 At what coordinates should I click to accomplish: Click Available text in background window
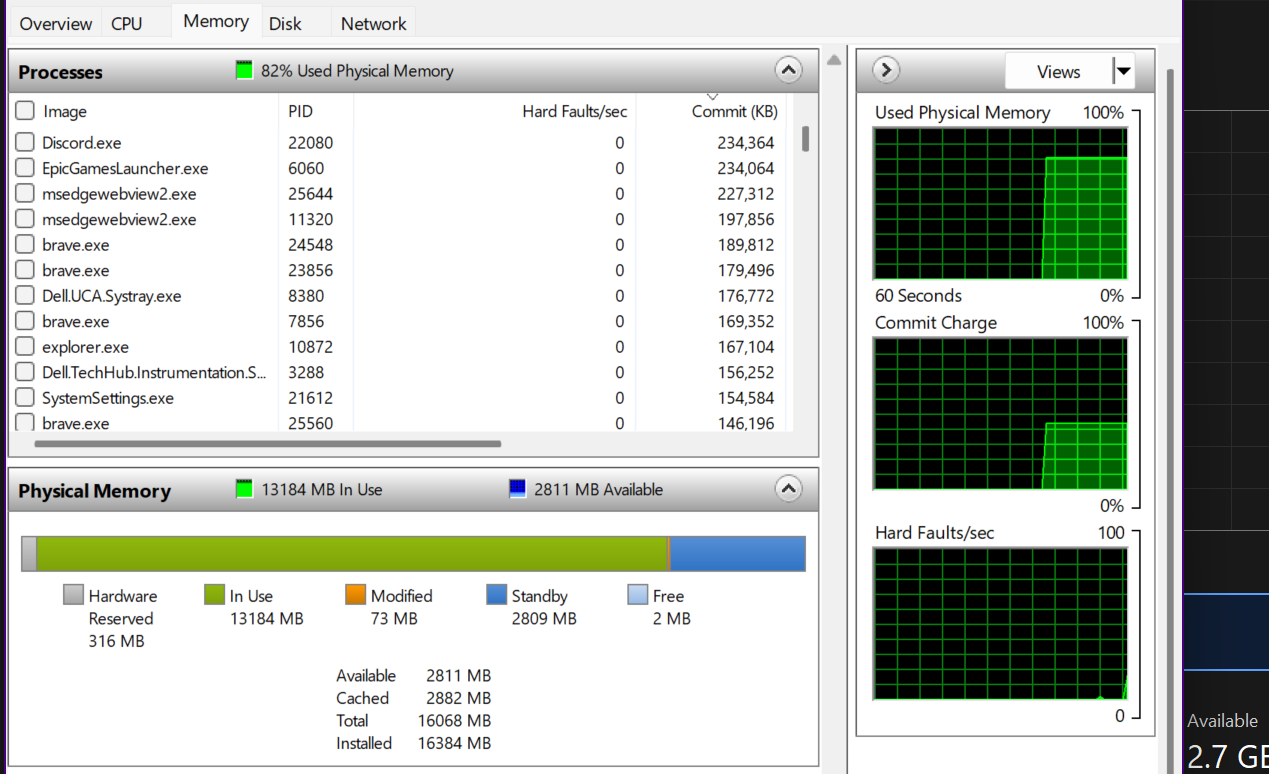(x=1222, y=720)
